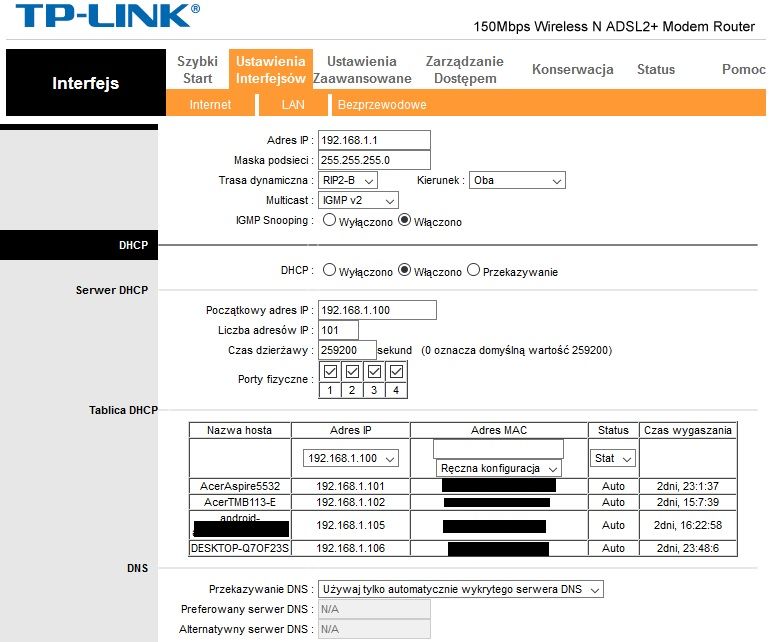The image size is (770, 642).
Task: Click expiry time 2dni, 16:22:58
Action: (688, 525)
